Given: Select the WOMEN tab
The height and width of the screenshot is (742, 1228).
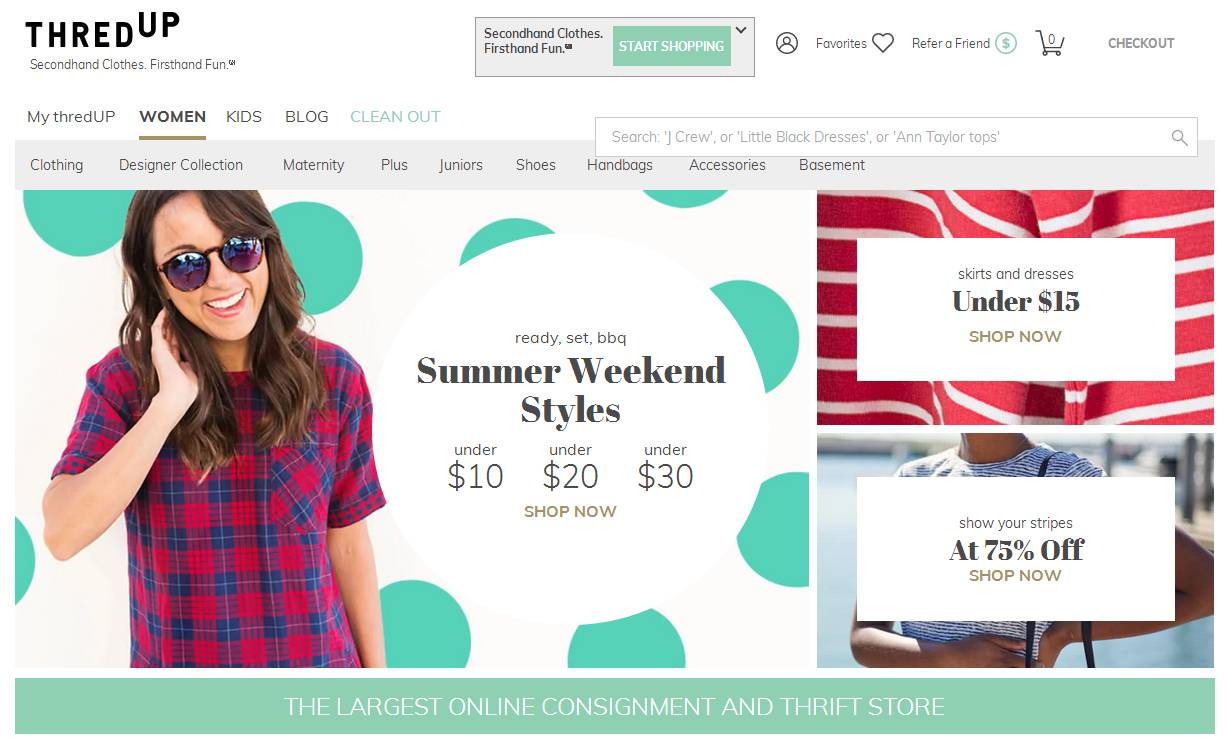Looking at the screenshot, I should tap(172, 116).
